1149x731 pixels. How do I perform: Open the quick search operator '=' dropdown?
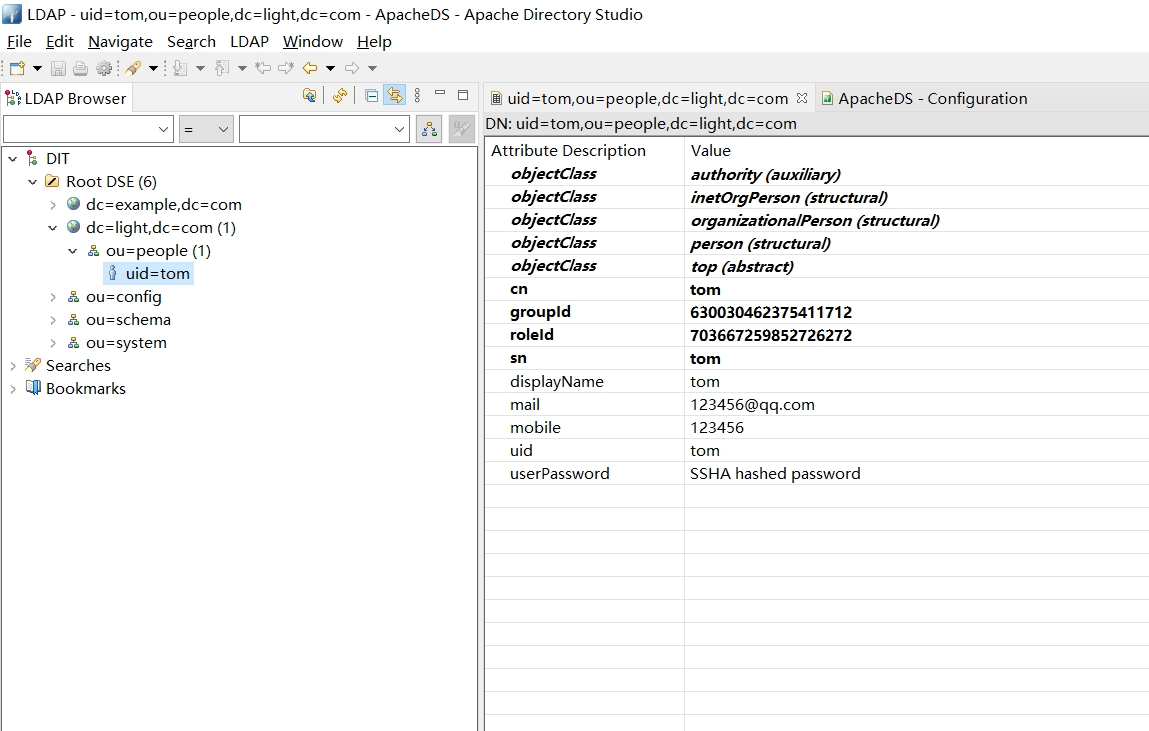click(206, 129)
